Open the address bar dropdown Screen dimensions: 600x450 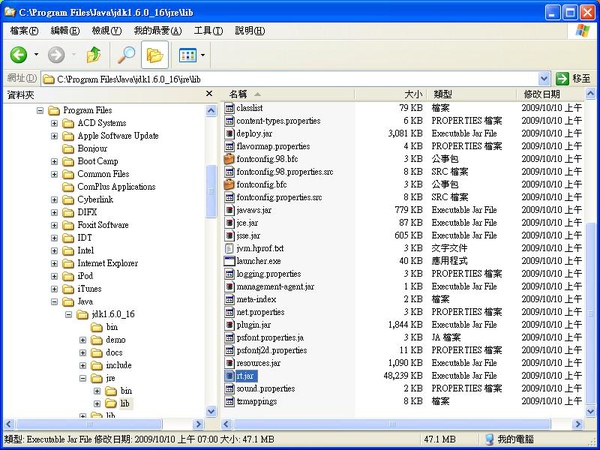(544, 79)
